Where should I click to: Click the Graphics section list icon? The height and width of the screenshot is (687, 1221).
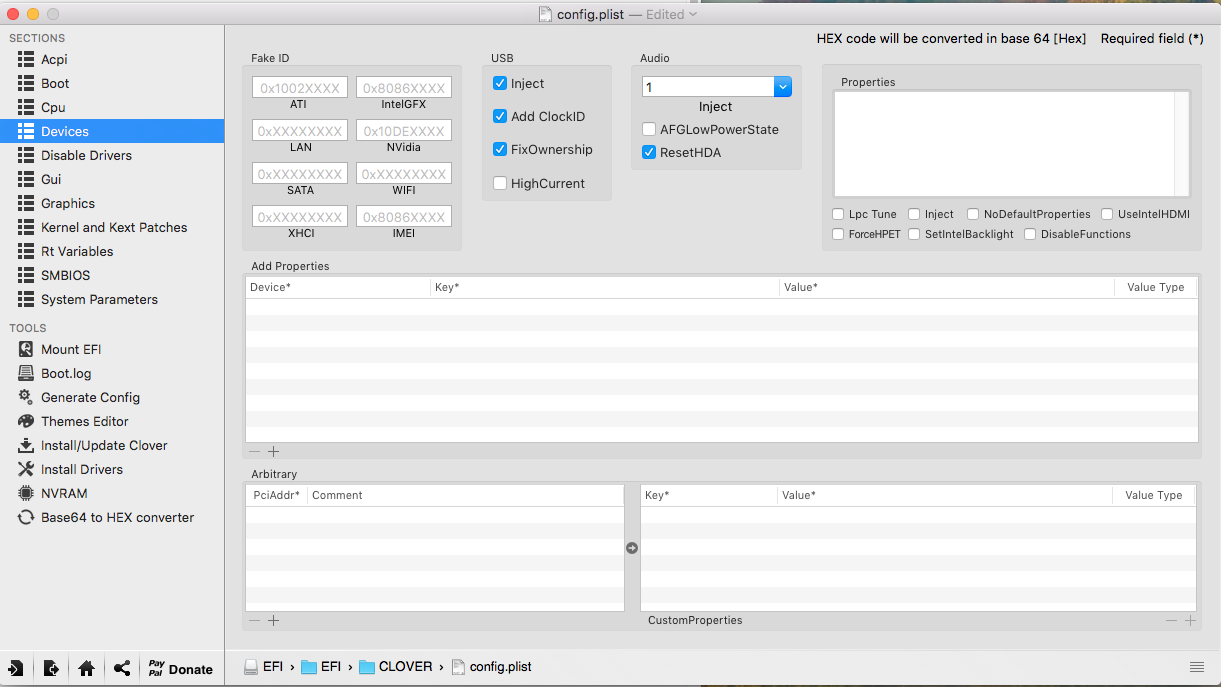[x=26, y=203]
